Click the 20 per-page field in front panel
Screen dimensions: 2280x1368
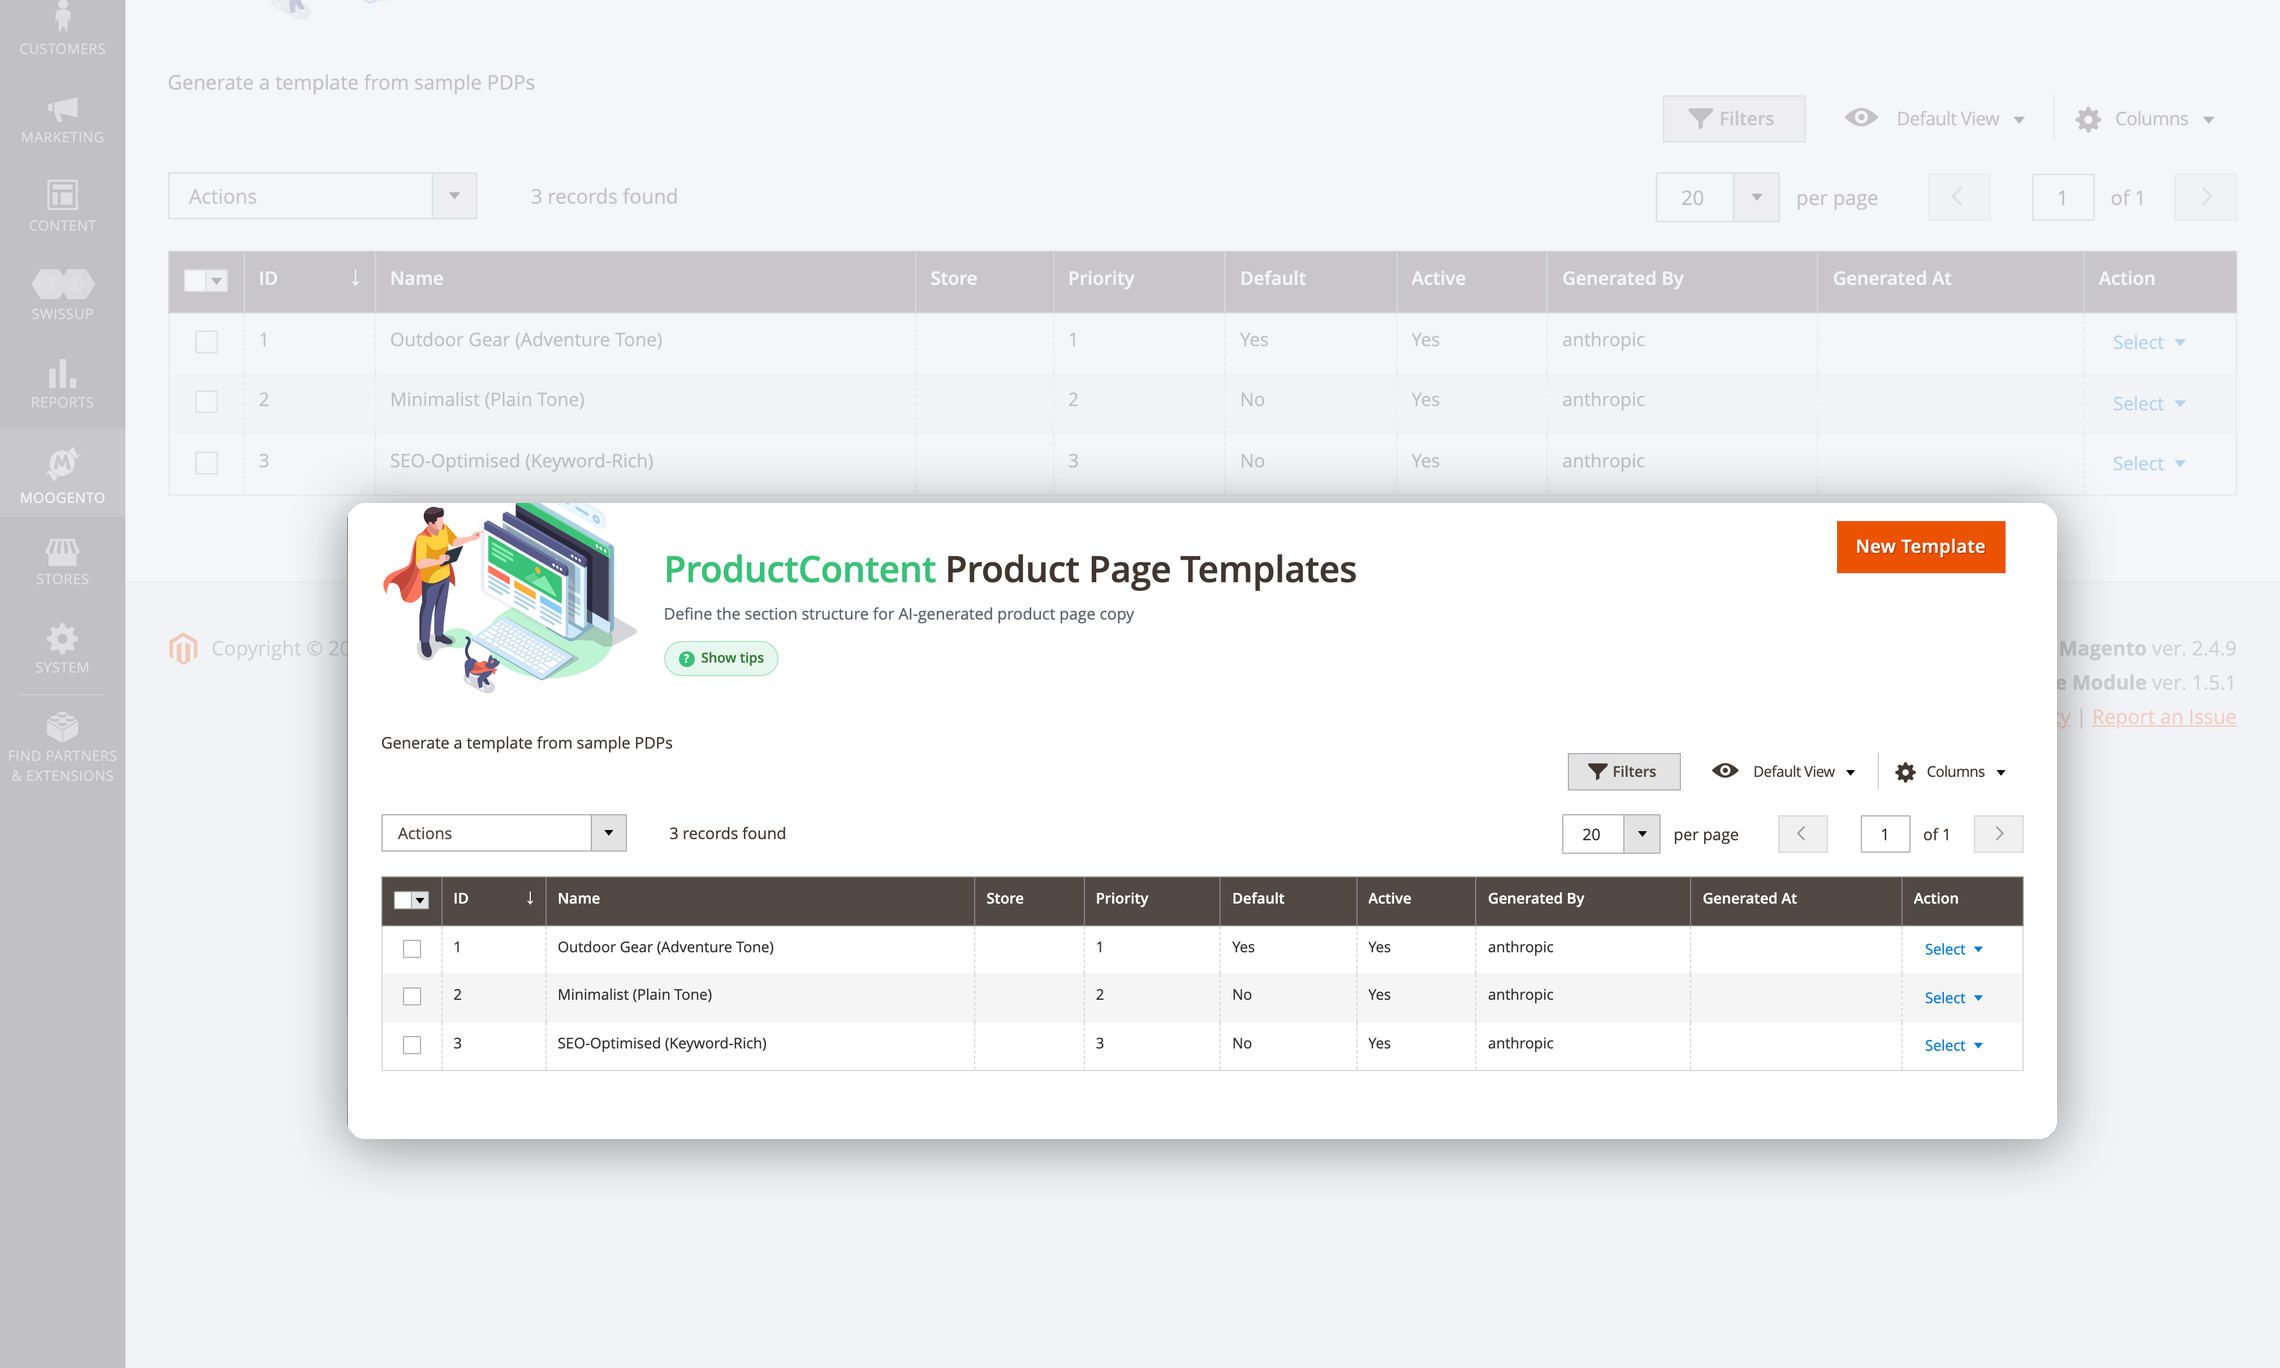[x=1592, y=834]
